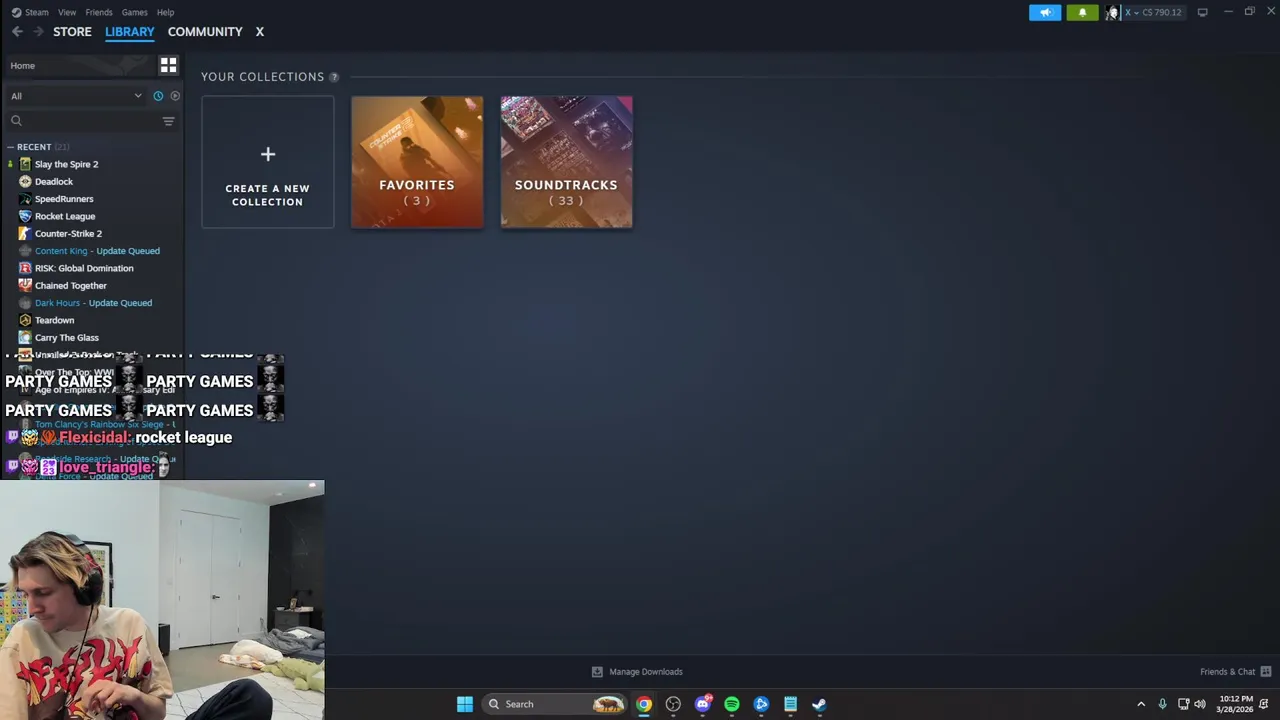Screen dimensions: 1280x720
Task: Select Teardown in the games list
Action: coord(54,320)
